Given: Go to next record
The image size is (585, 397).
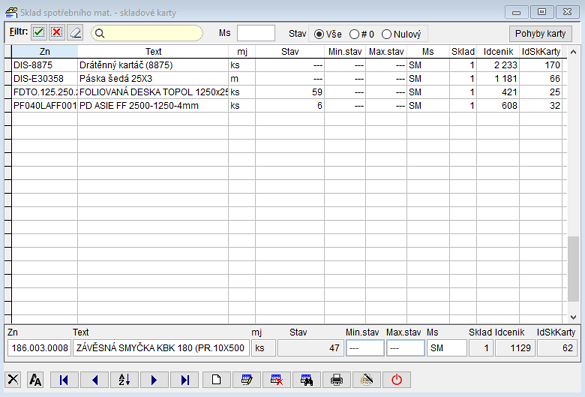Looking at the screenshot, I should click(154, 380).
